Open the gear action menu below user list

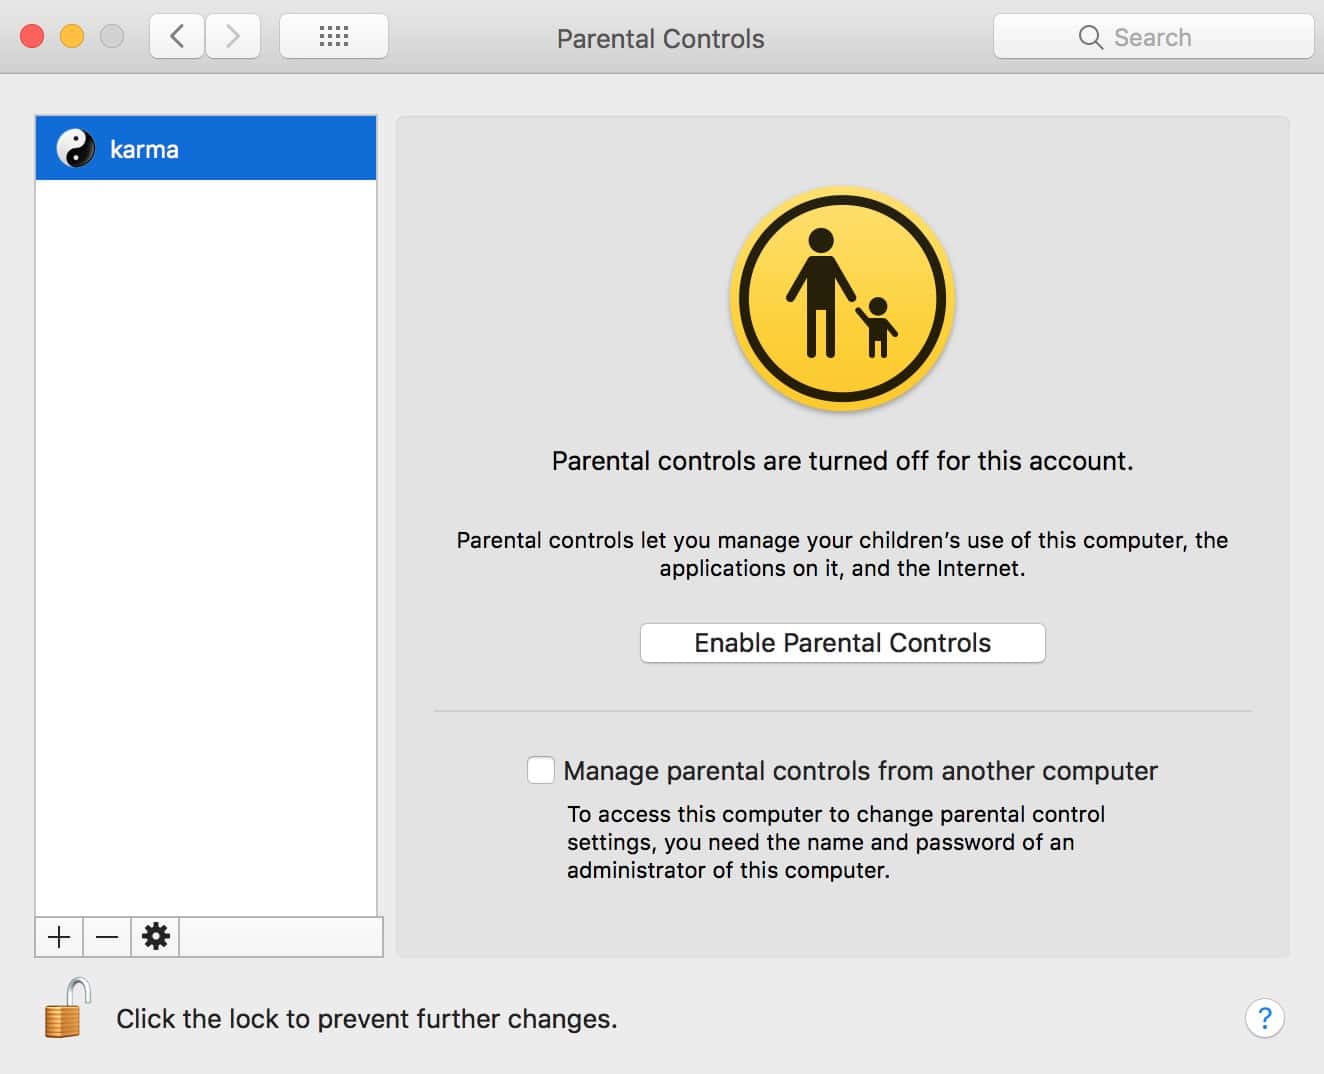(x=155, y=937)
